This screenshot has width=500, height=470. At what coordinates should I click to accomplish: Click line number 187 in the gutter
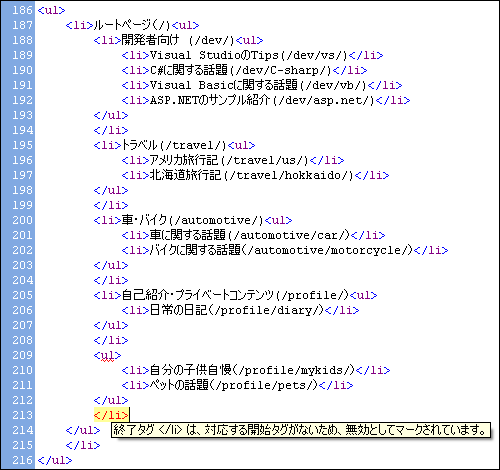coord(22,25)
